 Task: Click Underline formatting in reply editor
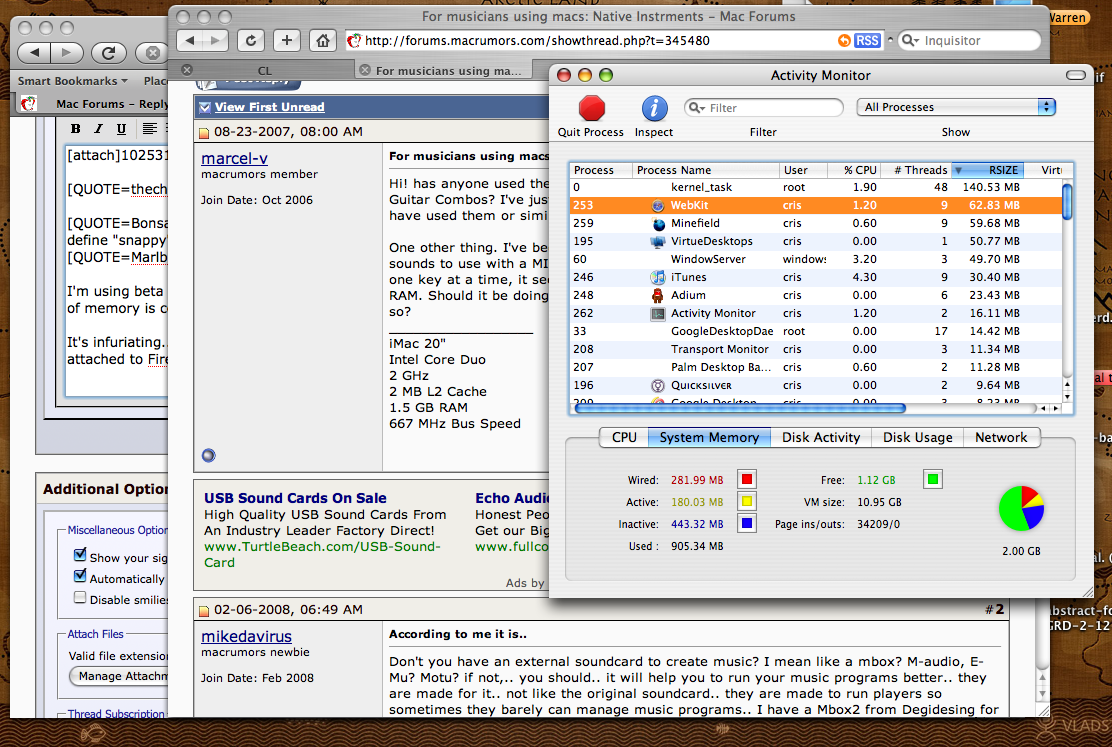(x=121, y=128)
